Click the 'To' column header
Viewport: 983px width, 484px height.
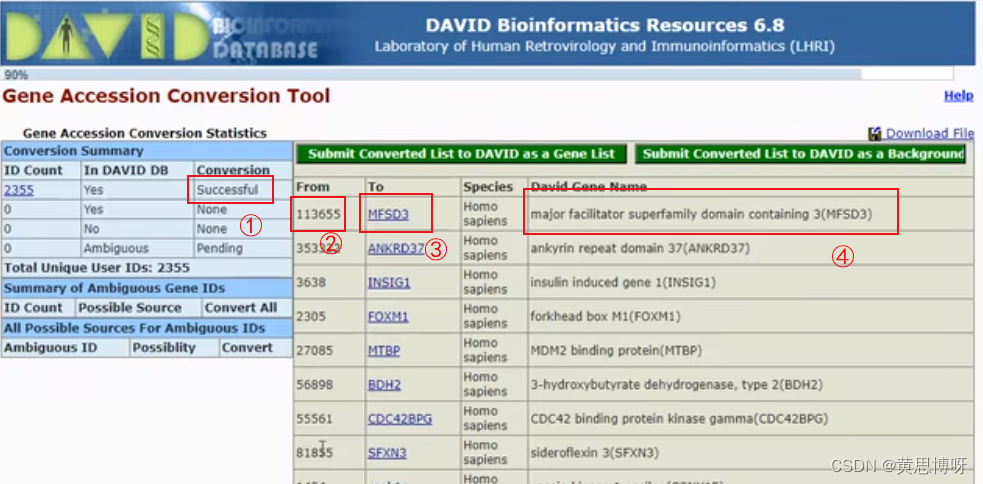376,187
